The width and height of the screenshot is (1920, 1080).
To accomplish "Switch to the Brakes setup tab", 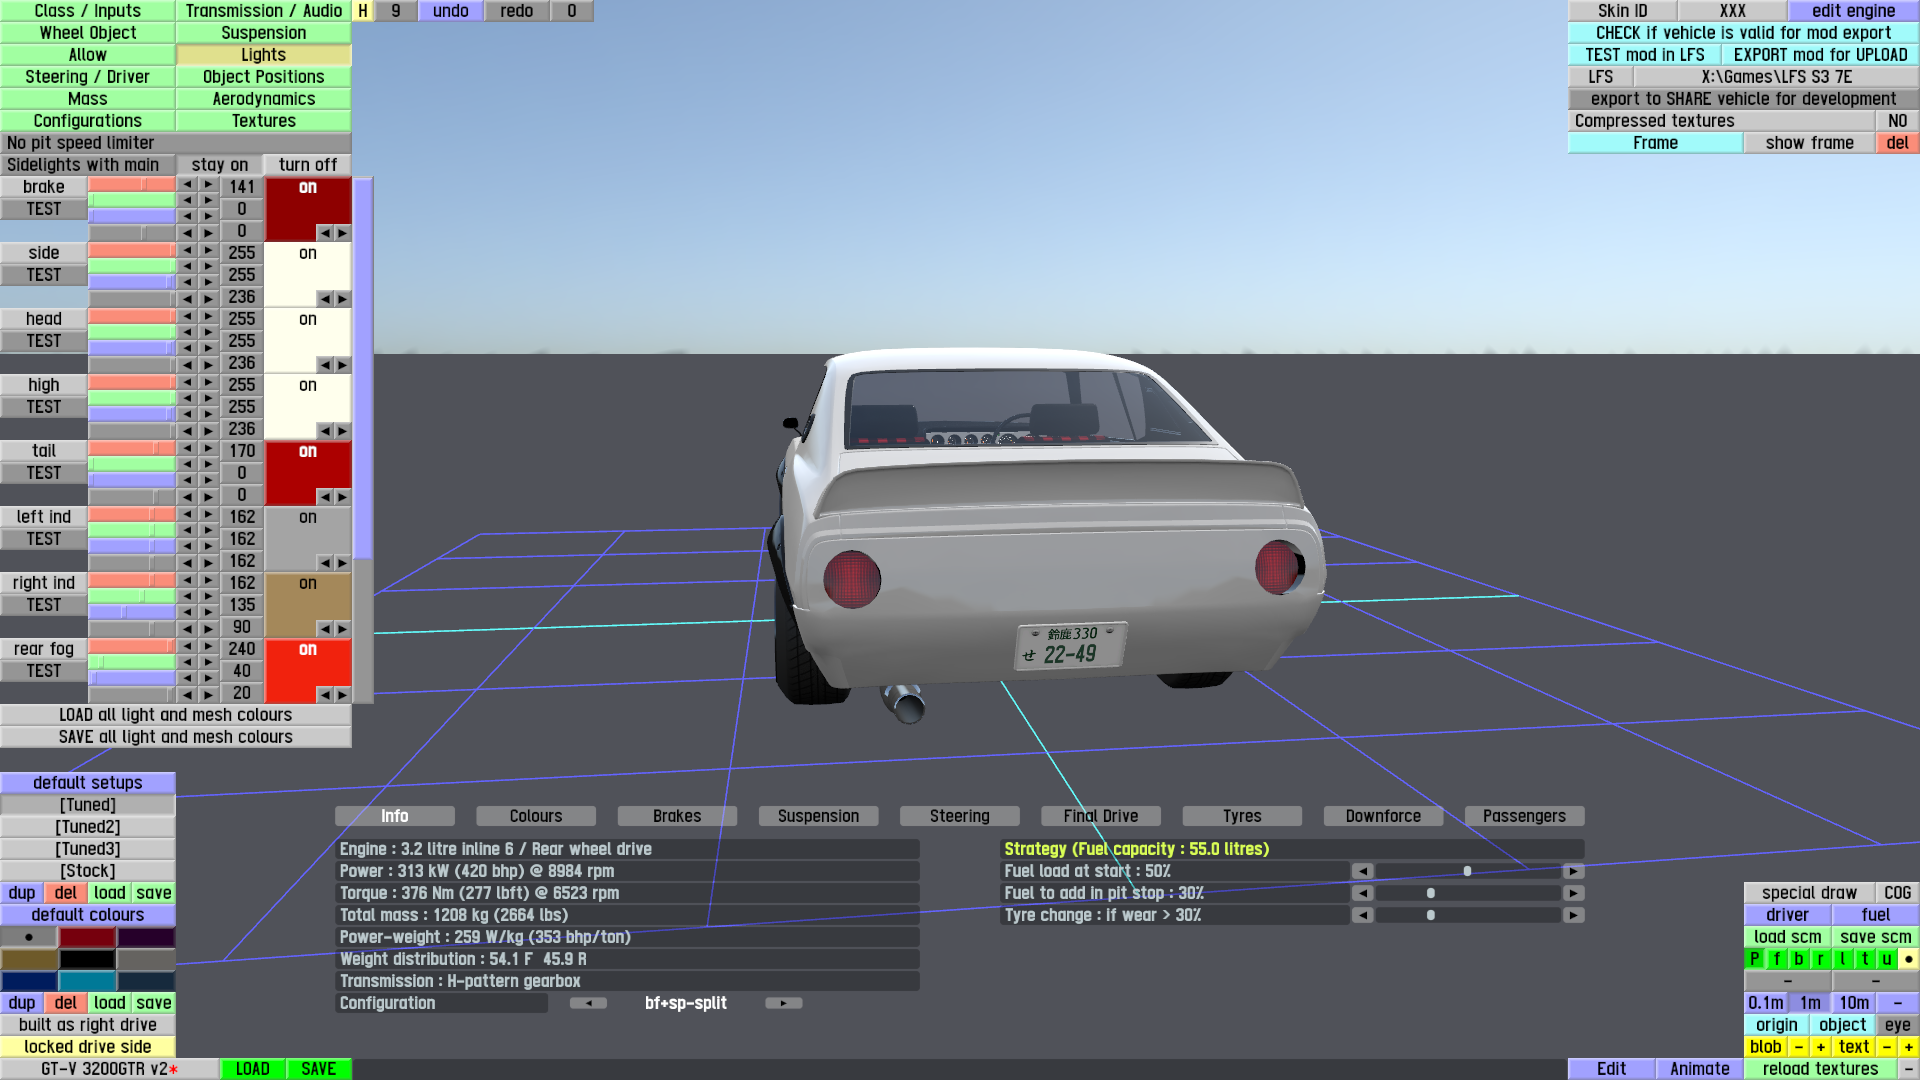I will [677, 816].
